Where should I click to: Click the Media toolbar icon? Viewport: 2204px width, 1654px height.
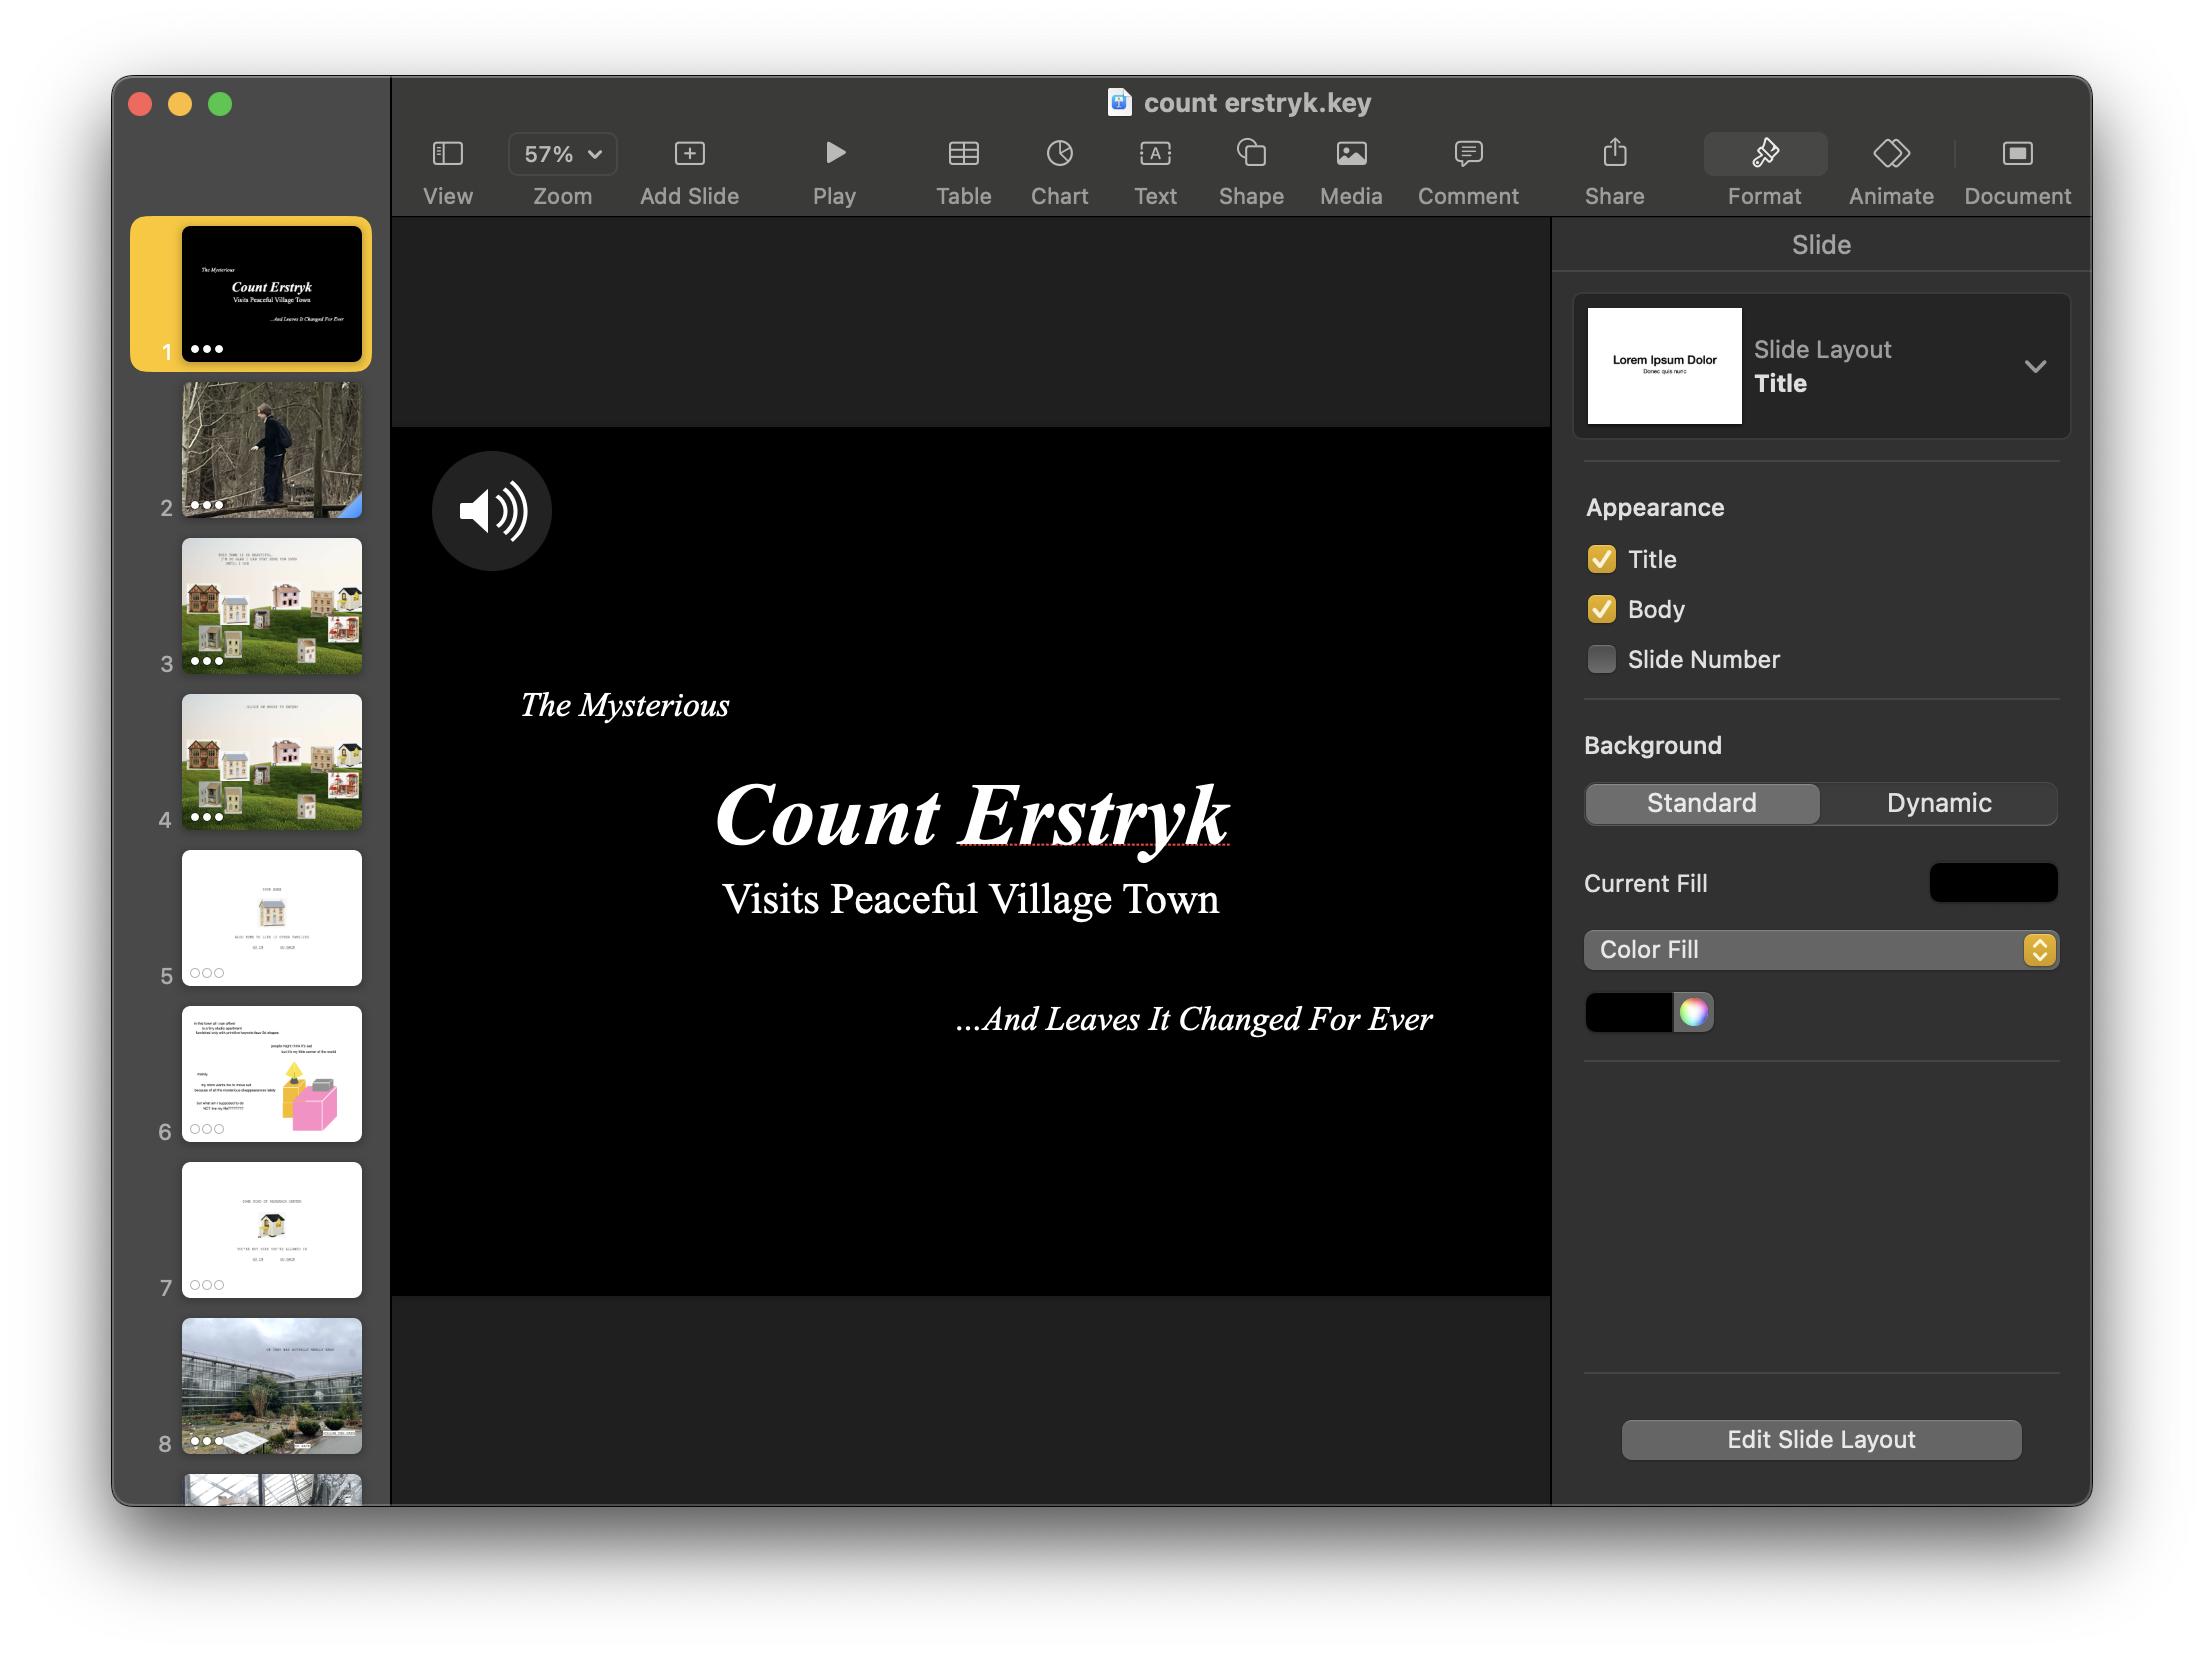tap(1350, 154)
